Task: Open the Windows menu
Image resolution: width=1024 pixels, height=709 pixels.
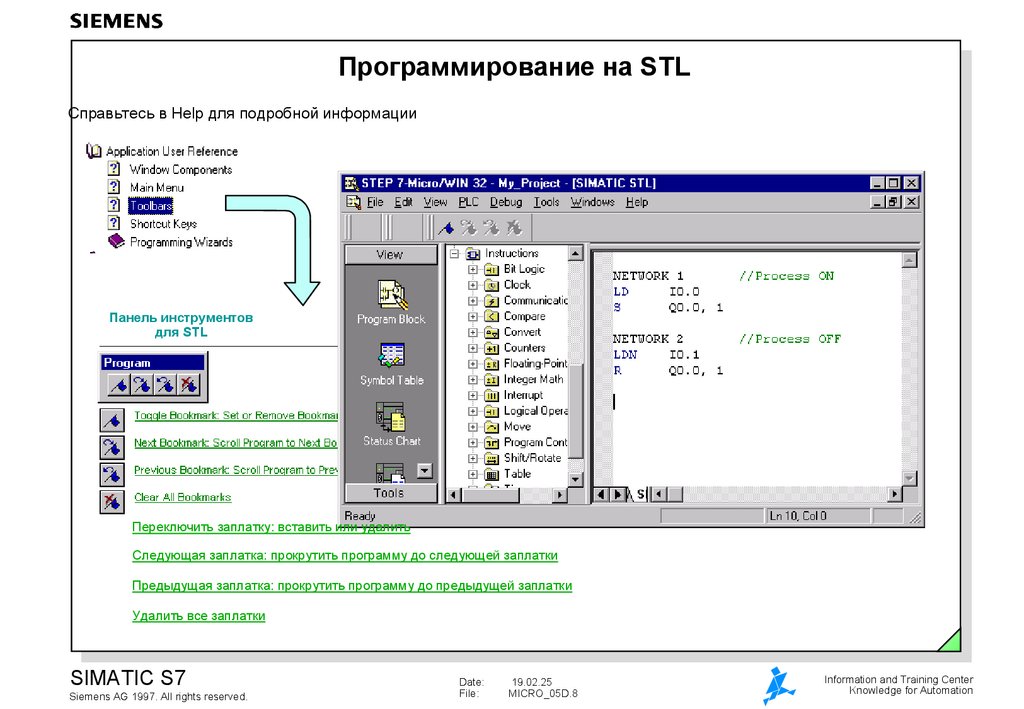Action: click(592, 202)
